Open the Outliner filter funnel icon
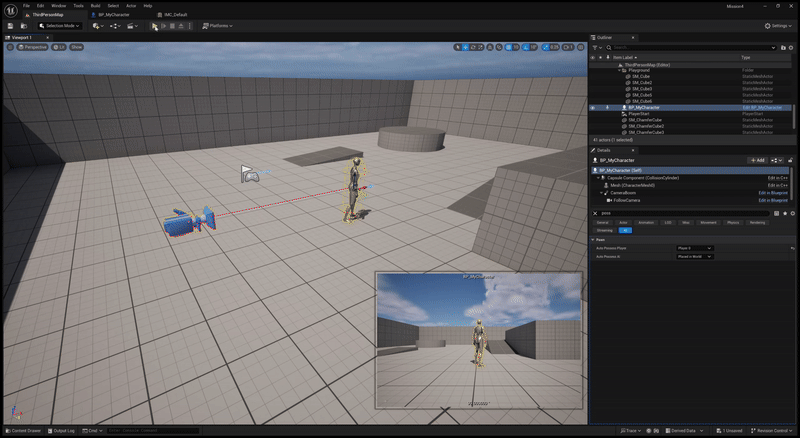800x438 pixels. 596,47
